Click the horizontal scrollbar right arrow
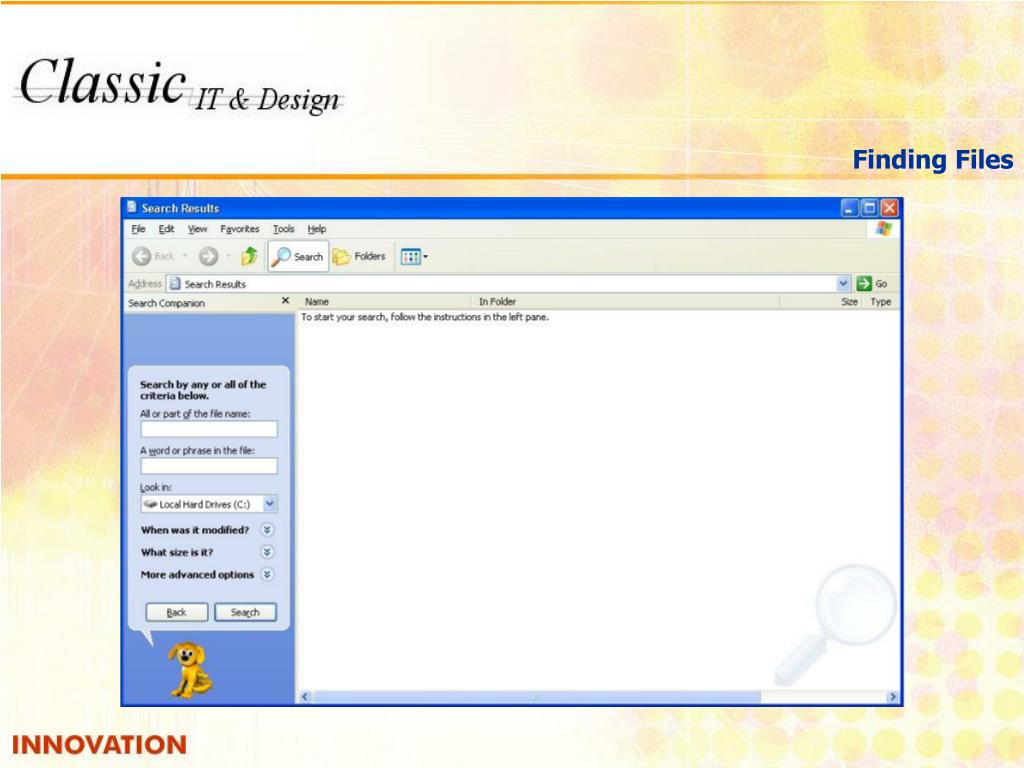The width and height of the screenshot is (1024, 768). click(x=893, y=697)
